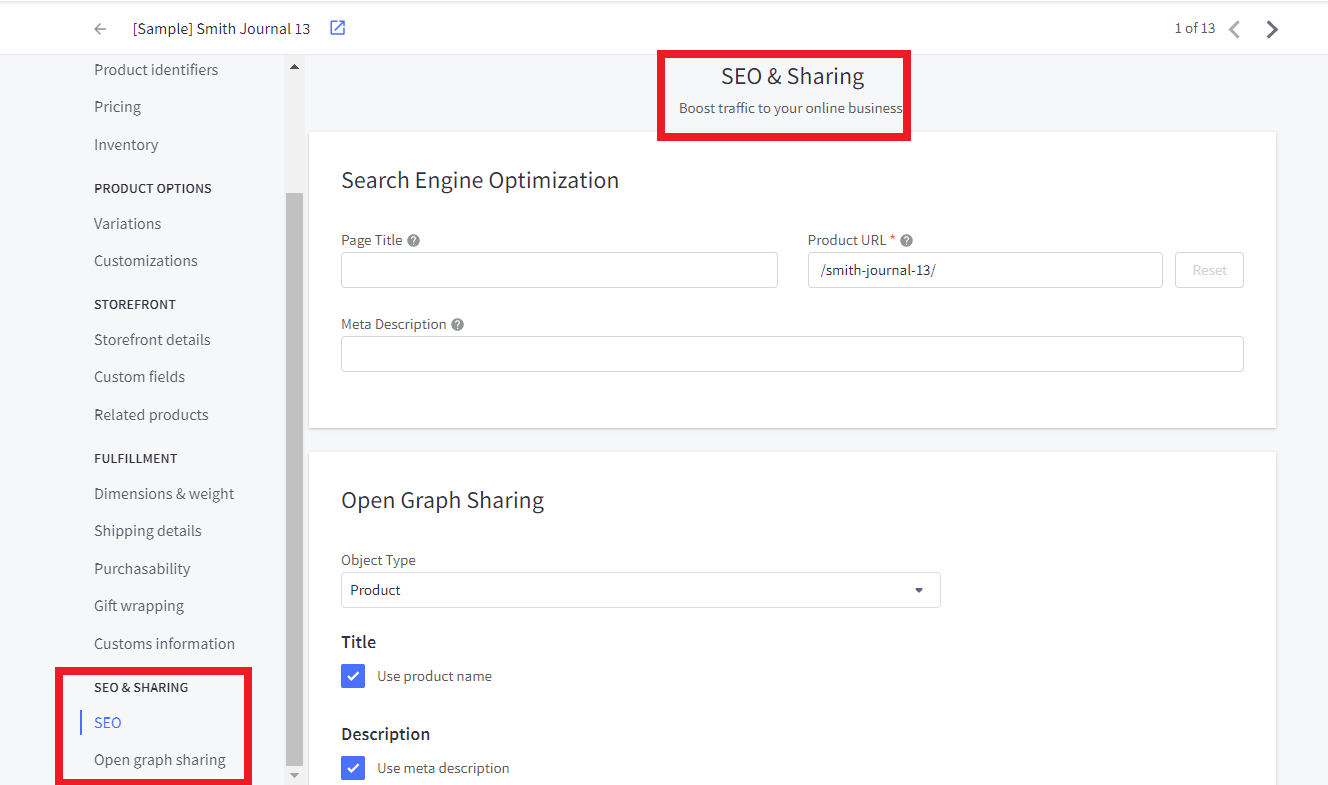Click "Boost traffic to your online business" text
This screenshot has width=1328, height=785.
point(791,108)
